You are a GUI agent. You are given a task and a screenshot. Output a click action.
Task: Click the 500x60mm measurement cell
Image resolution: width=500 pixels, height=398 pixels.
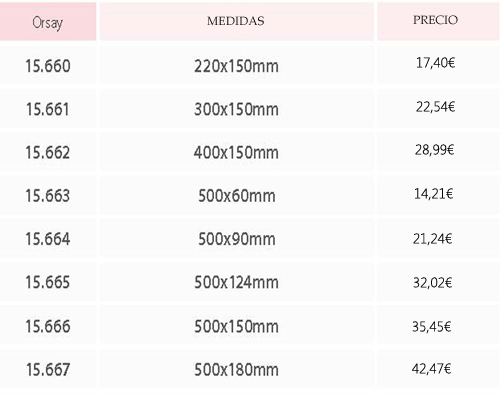[x=237, y=195]
